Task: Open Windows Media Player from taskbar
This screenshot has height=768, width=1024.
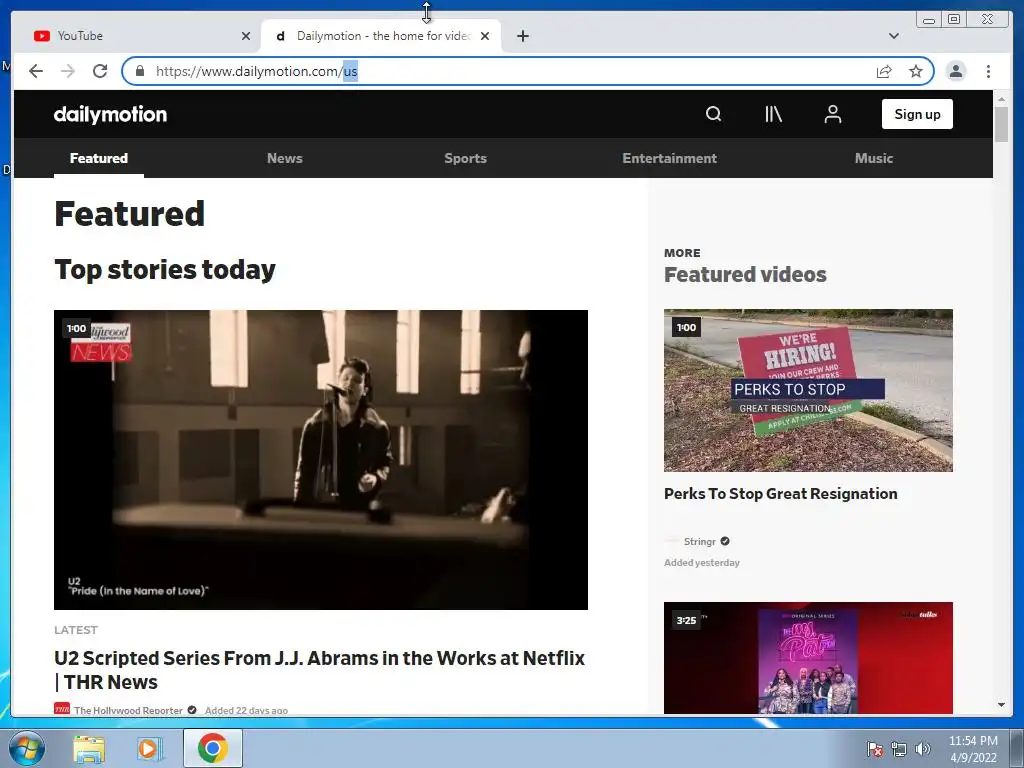Action: click(x=150, y=748)
